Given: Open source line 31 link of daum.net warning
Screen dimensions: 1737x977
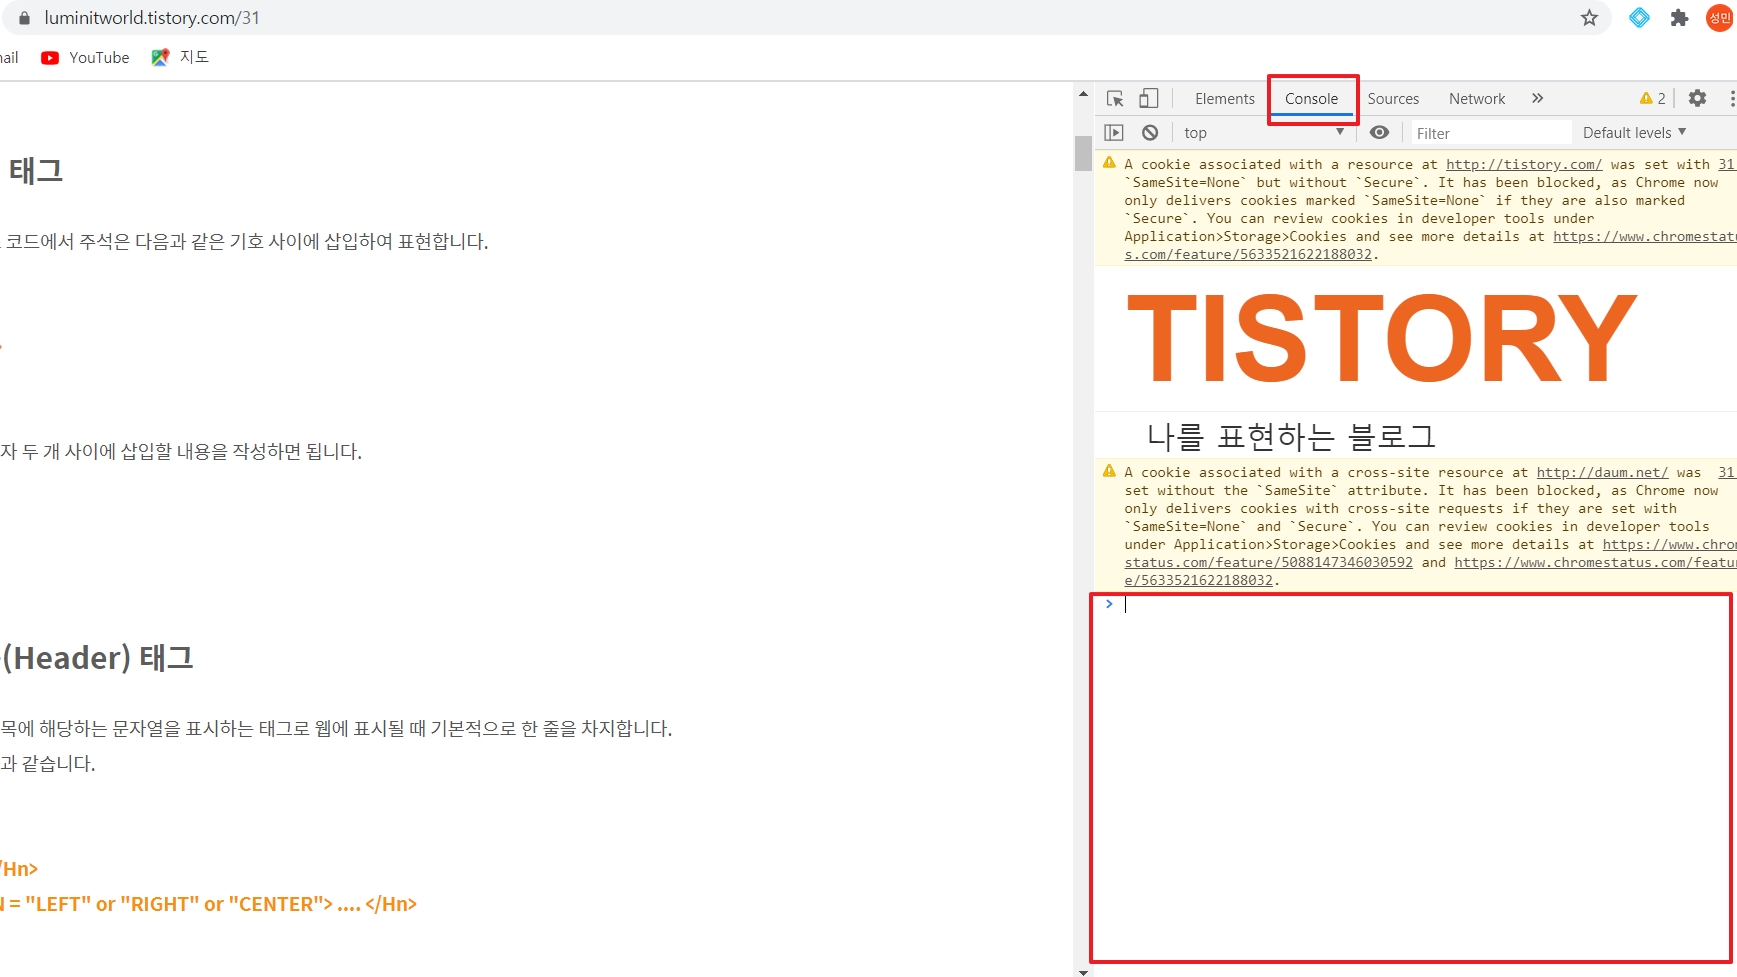Looking at the screenshot, I should (1727, 472).
